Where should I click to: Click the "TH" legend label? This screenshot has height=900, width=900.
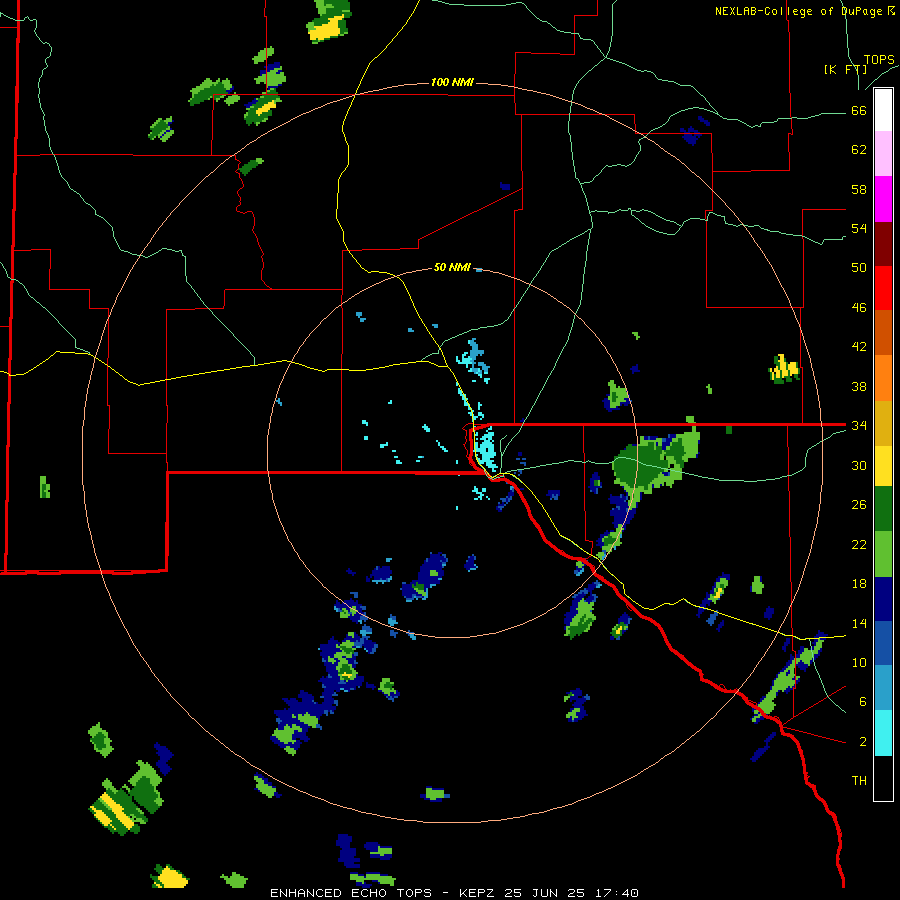[859, 780]
